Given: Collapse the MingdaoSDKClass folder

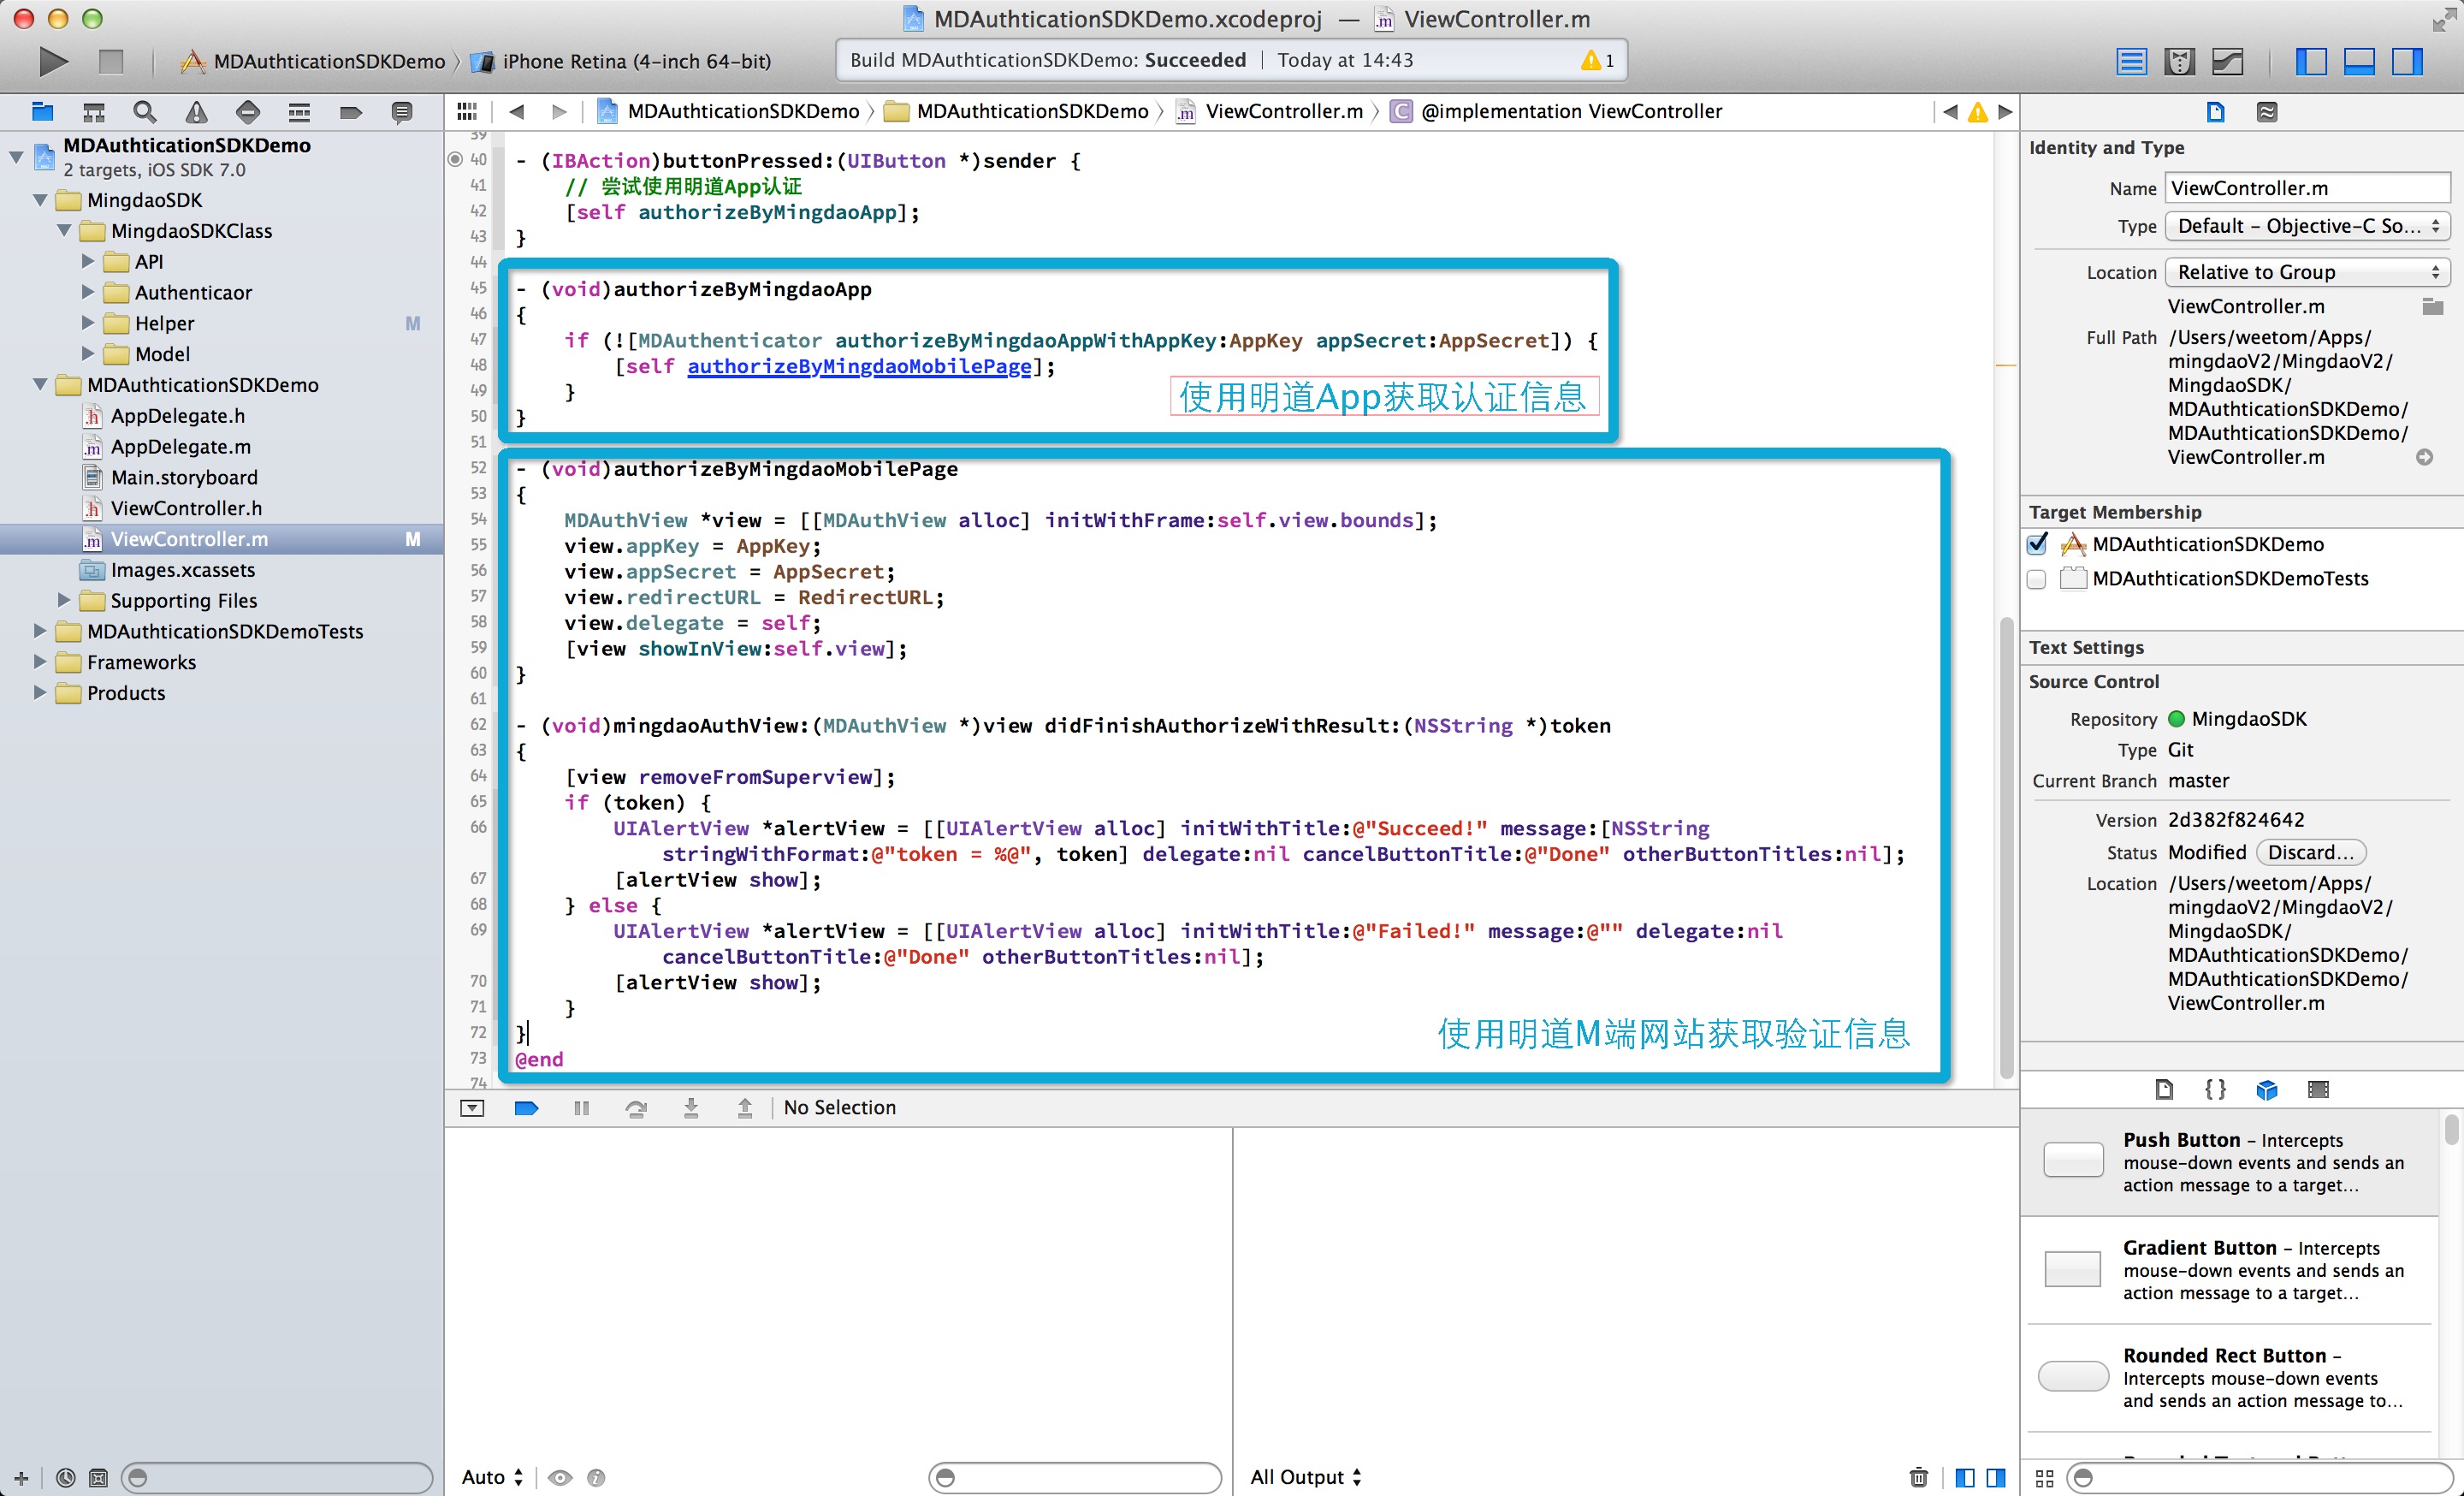Looking at the screenshot, I should click(64, 231).
